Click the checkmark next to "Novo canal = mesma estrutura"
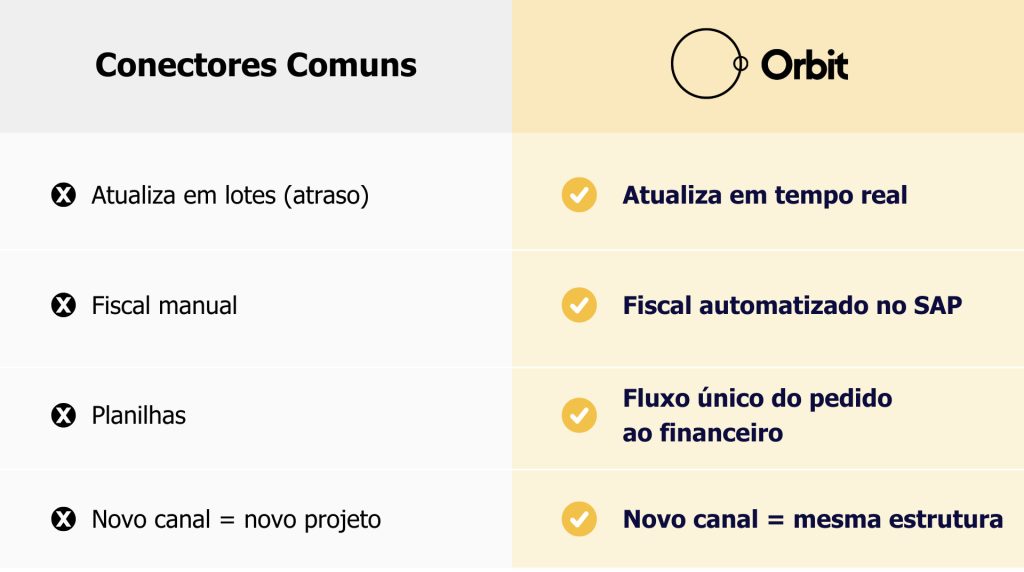Screen dimensions: 1024x572 (x=579, y=519)
